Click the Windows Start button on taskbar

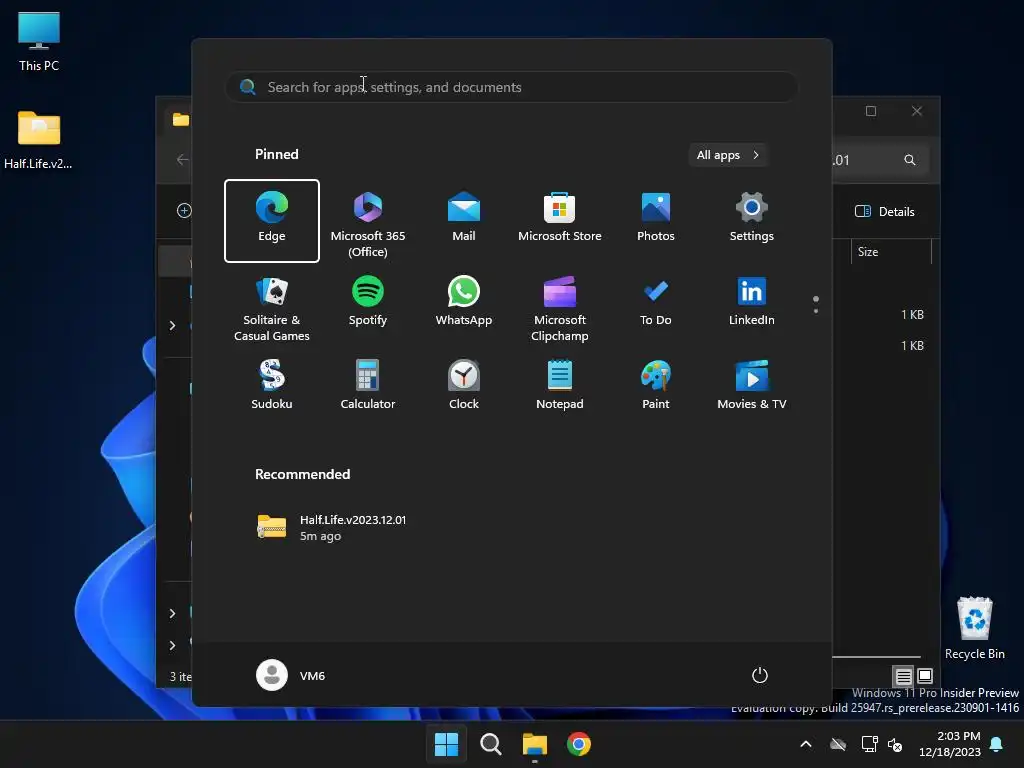click(447, 744)
